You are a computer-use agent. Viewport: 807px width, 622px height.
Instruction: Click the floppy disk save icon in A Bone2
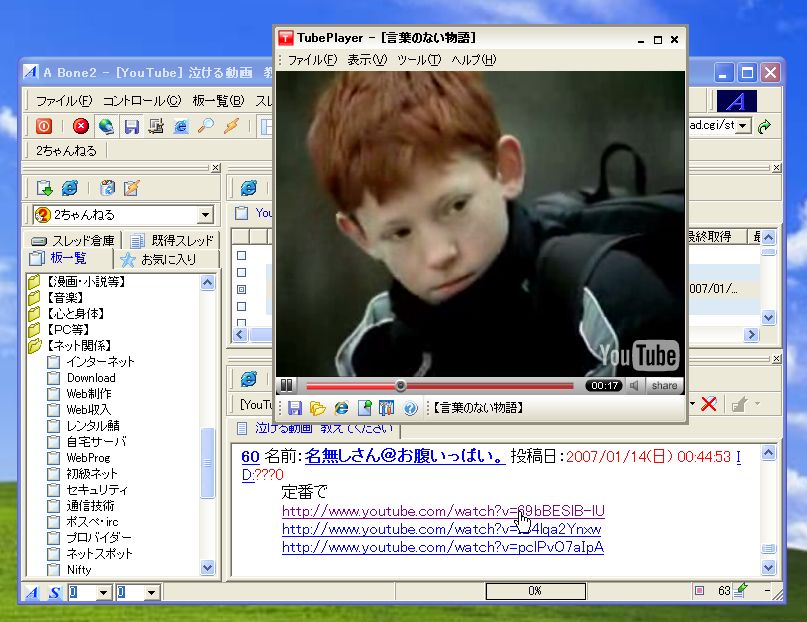(x=132, y=126)
